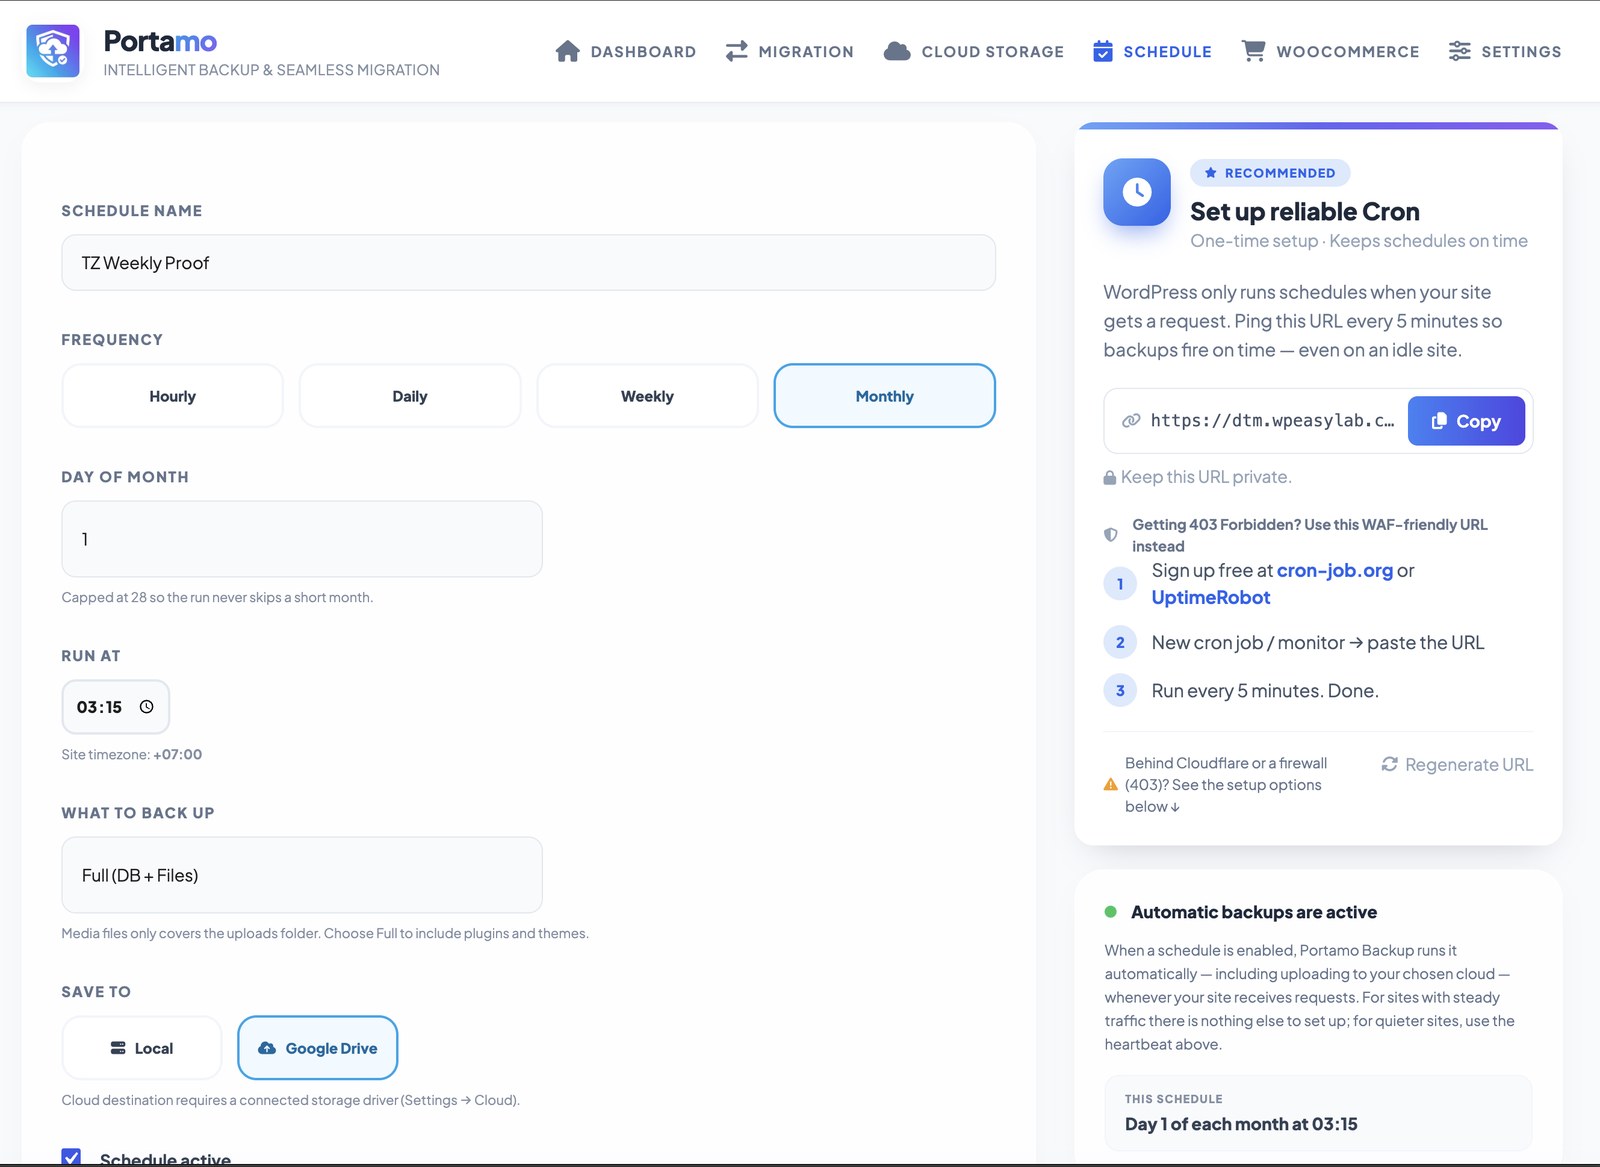The image size is (1600, 1167).
Task: Click the copy icon inside Copy button
Action: 1439,421
